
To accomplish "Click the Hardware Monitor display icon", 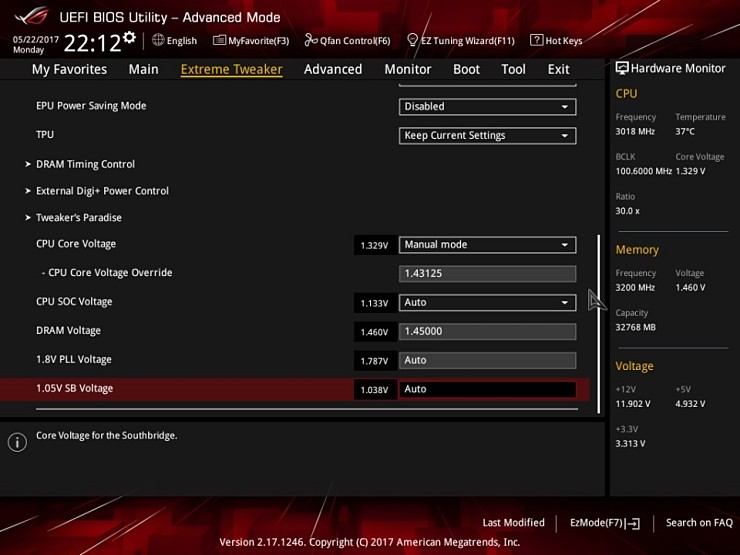I will (622, 68).
